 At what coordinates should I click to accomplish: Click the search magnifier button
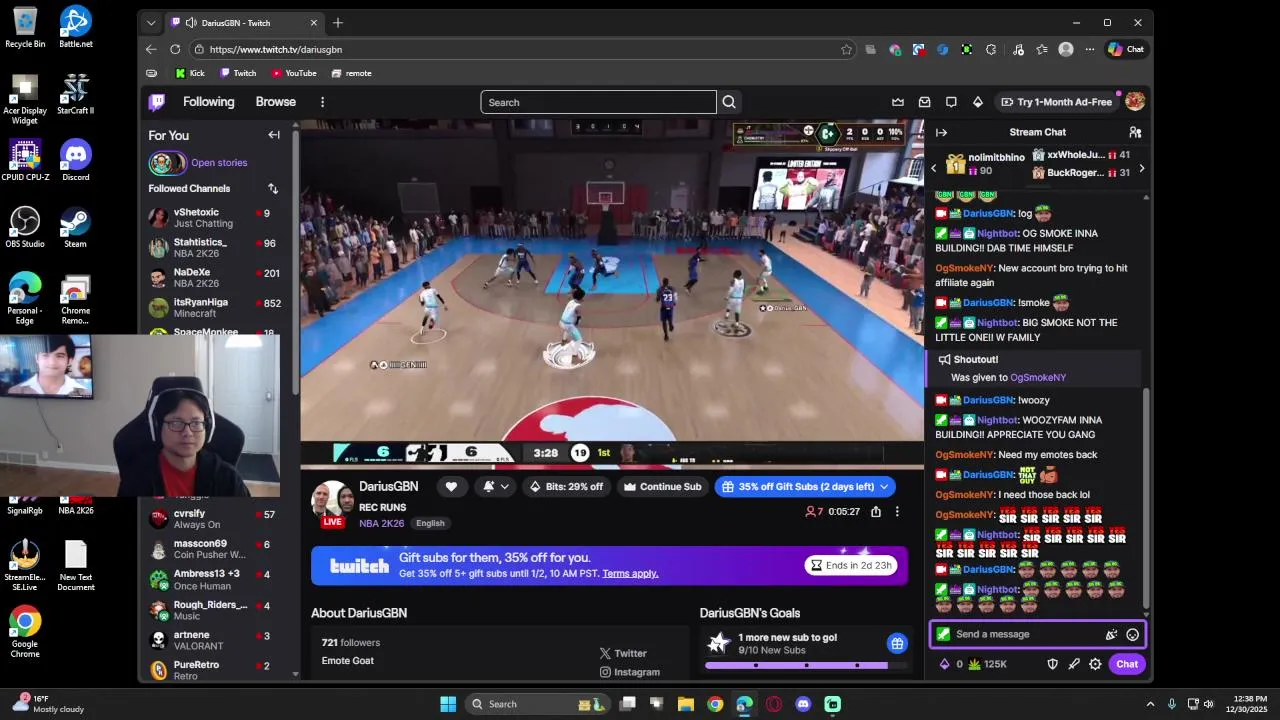coord(729,102)
